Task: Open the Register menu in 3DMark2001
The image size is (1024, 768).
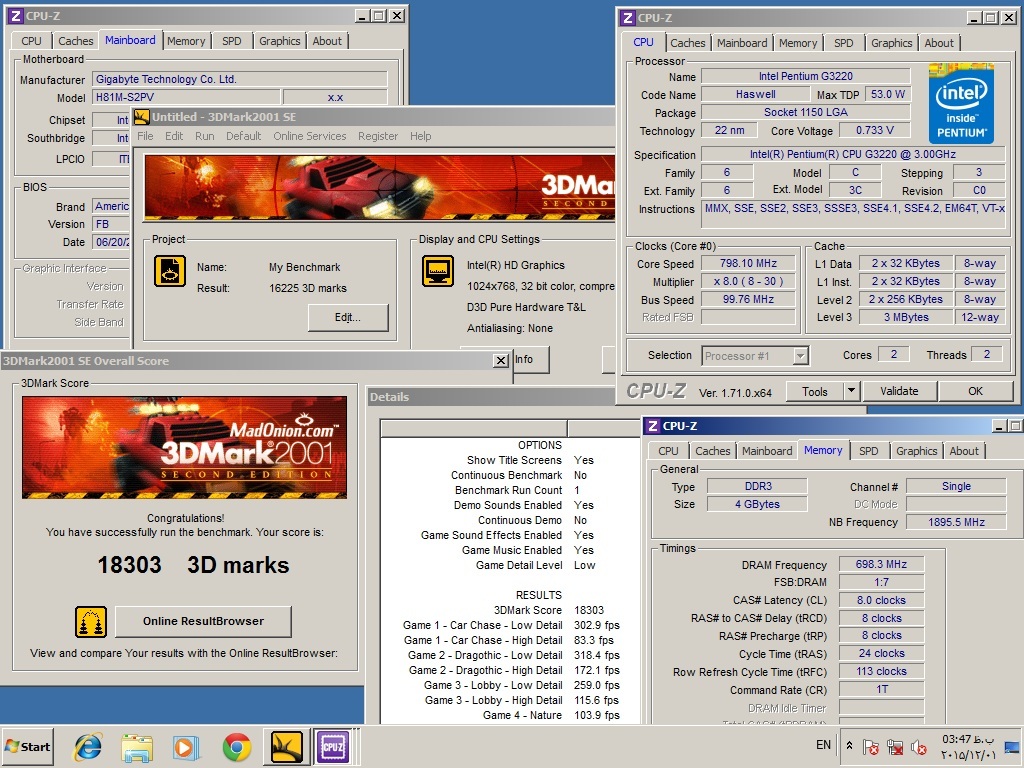Action: (x=377, y=136)
